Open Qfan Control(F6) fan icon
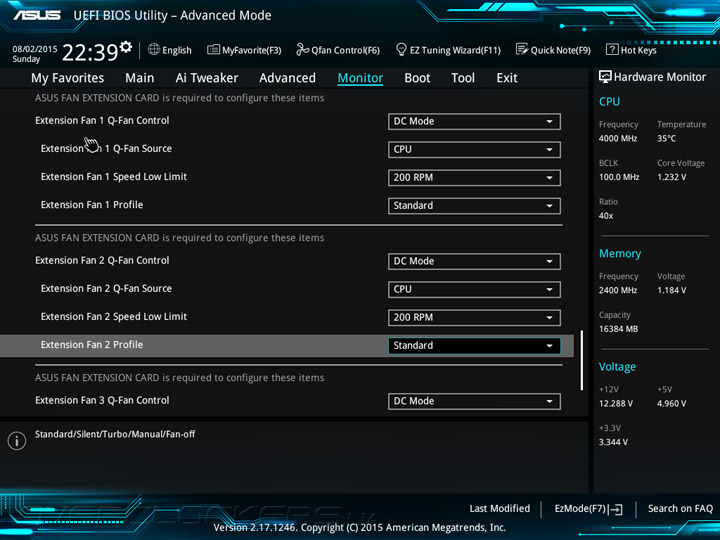The width and height of the screenshot is (720, 540). [302, 49]
